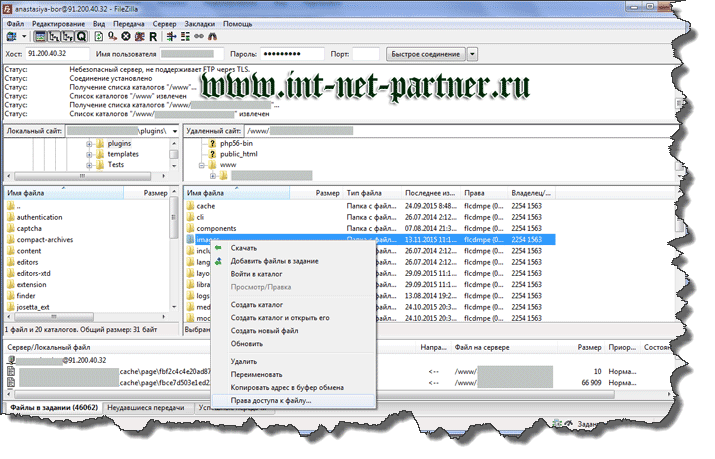The width and height of the screenshot is (715, 459).
Task: Choose Добавить файлы в задание menu item
Action: 294,261
